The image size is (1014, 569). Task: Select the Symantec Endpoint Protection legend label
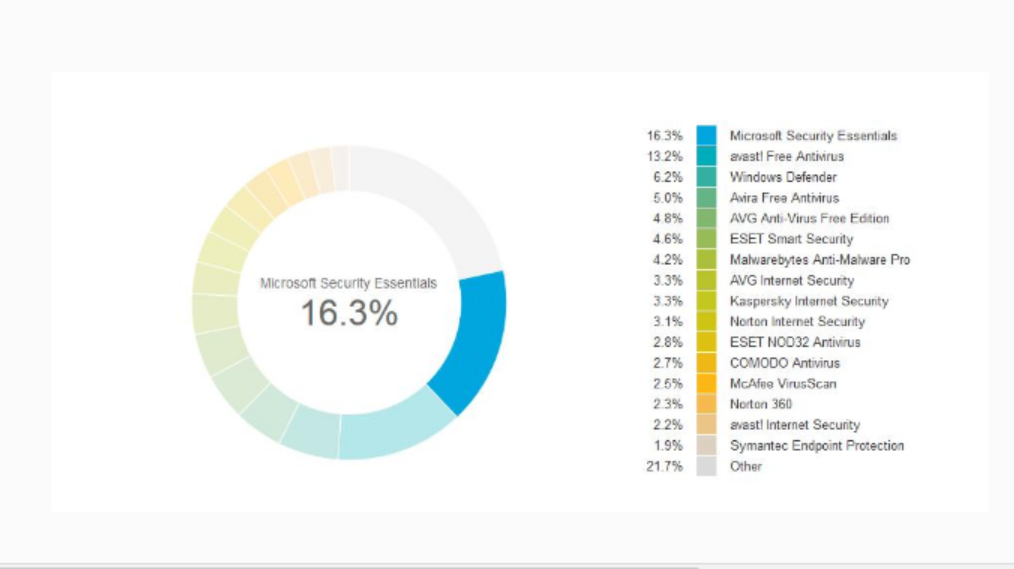click(x=817, y=446)
